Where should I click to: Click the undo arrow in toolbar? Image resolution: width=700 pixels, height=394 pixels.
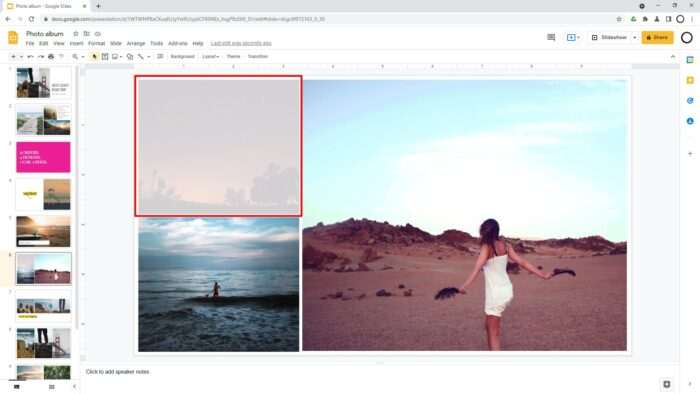[x=30, y=57]
